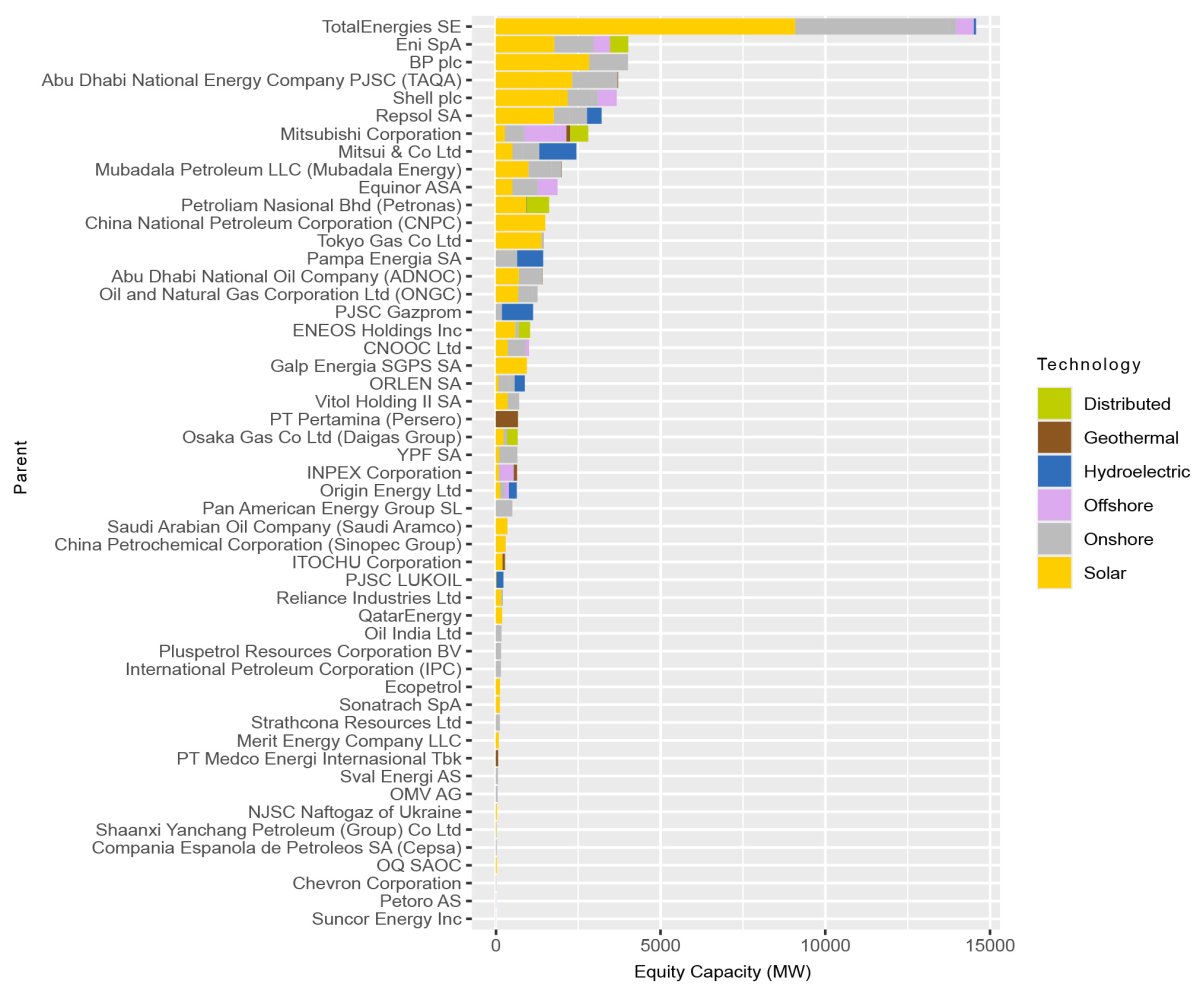Click Eni SpA distributed green bar segment
This screenshot has height=990, width=1200.
point(619,45)
